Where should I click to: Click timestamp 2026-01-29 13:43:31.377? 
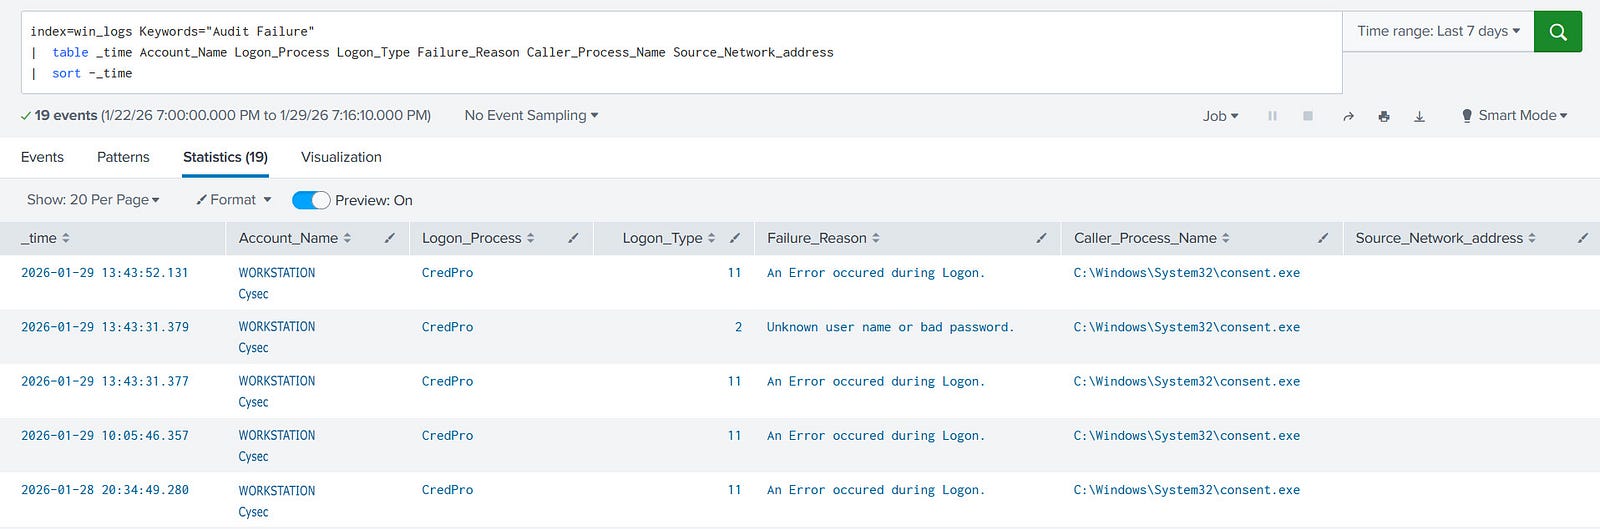pyautogui.click(x=105, y=381)
